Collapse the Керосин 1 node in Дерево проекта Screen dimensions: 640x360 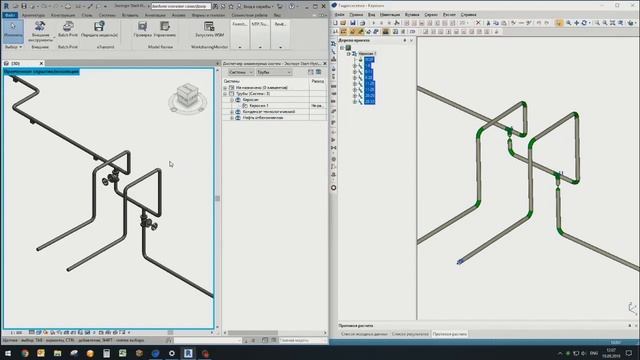tap(348, 53)
